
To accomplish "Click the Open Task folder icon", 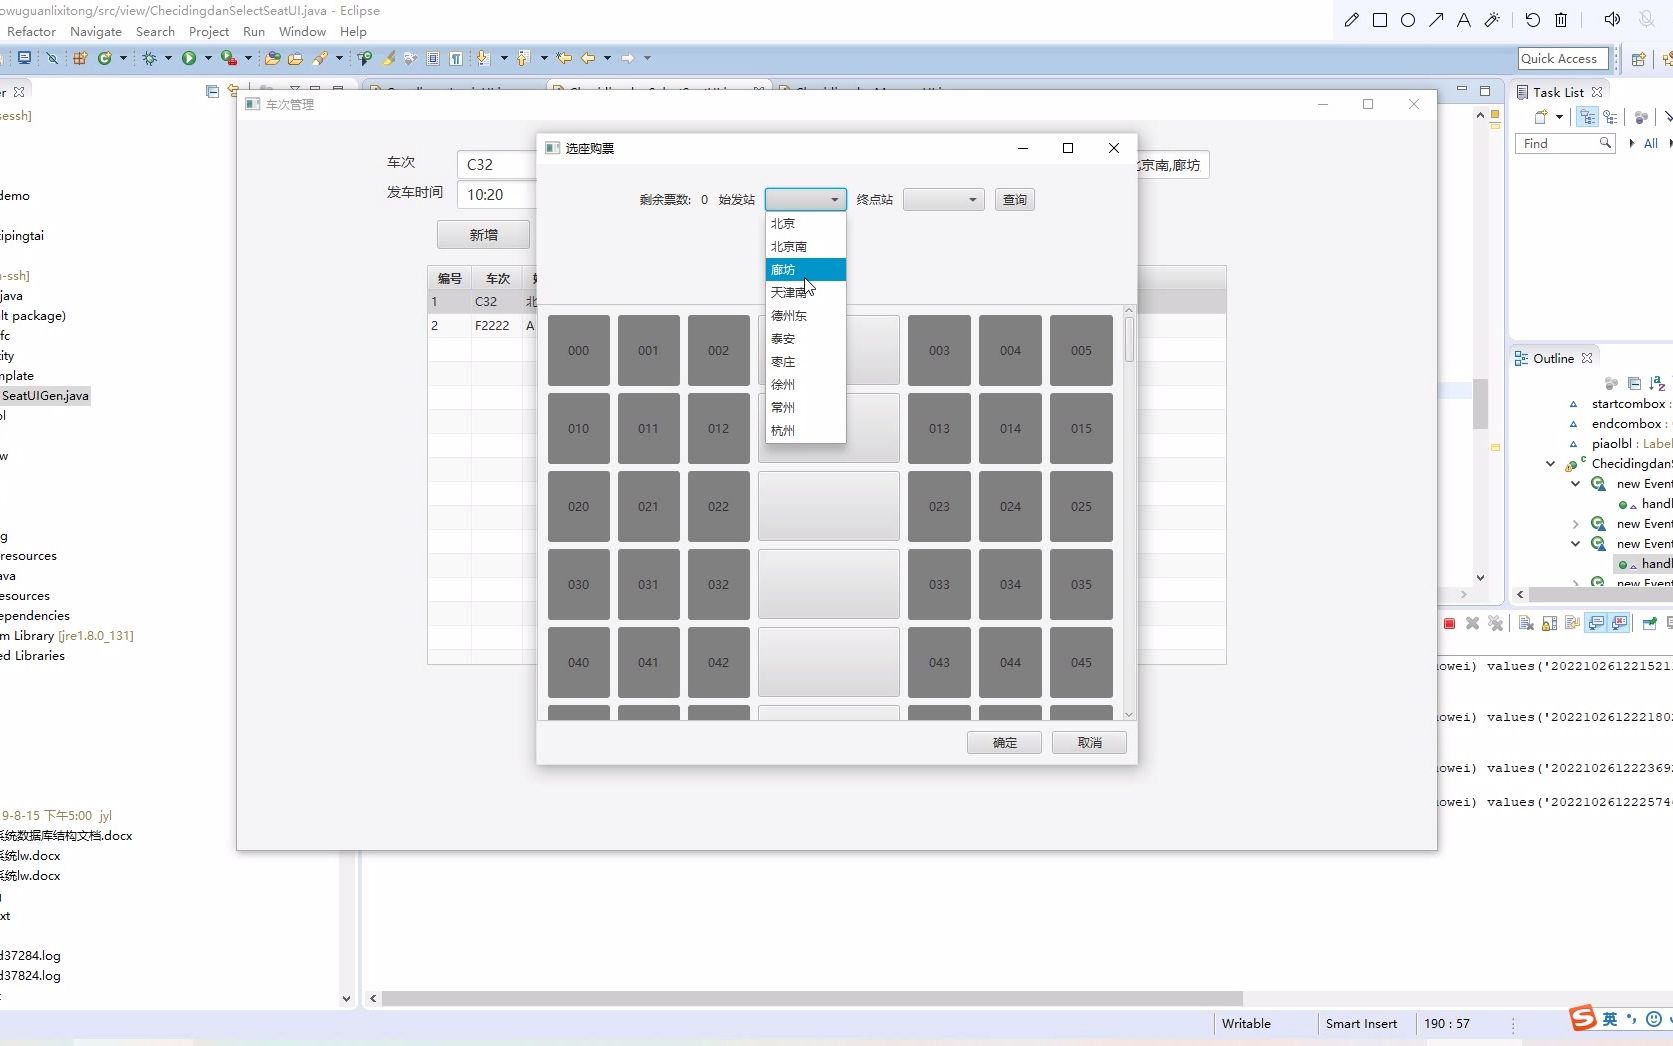I will [295, 58].
